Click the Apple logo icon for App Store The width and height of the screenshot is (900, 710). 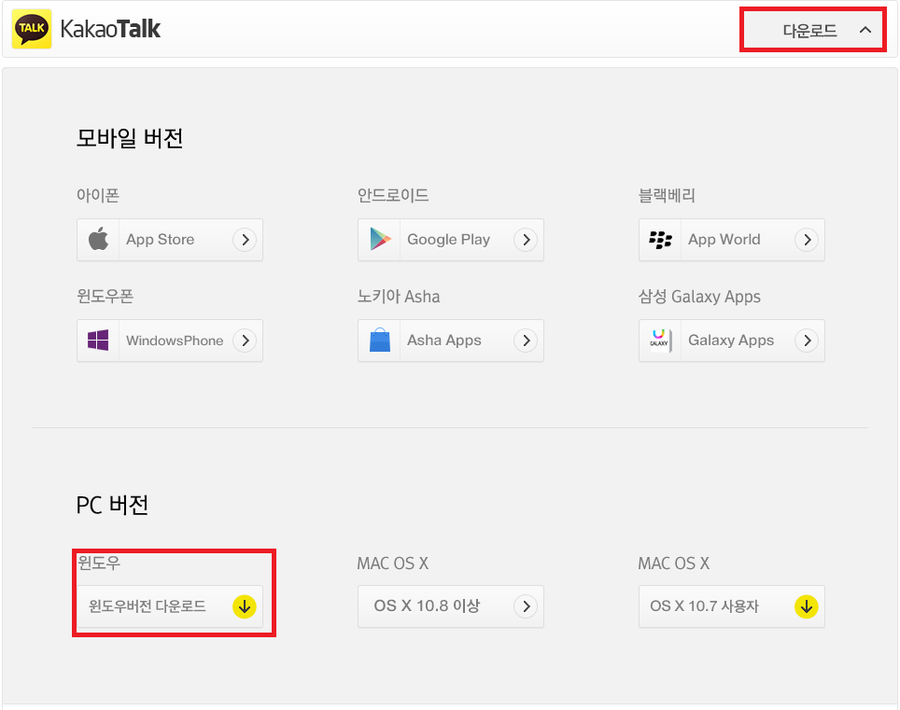coord(98,240)
